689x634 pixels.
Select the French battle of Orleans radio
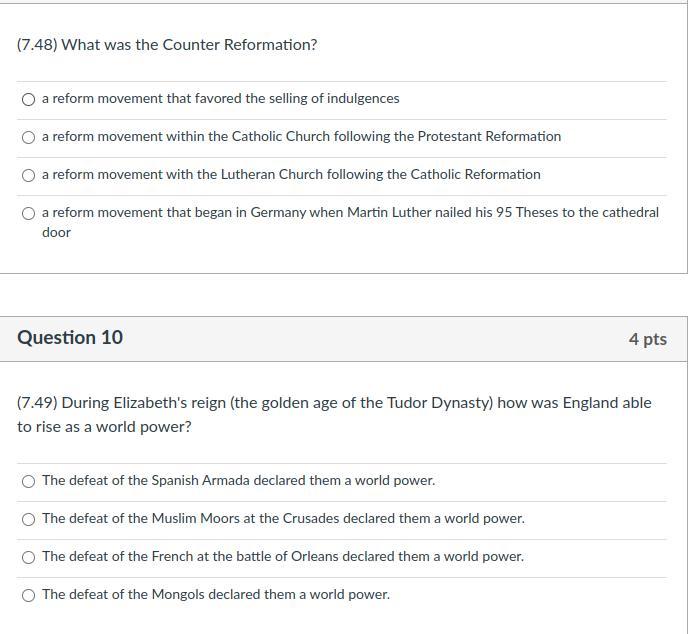(29, 558)
